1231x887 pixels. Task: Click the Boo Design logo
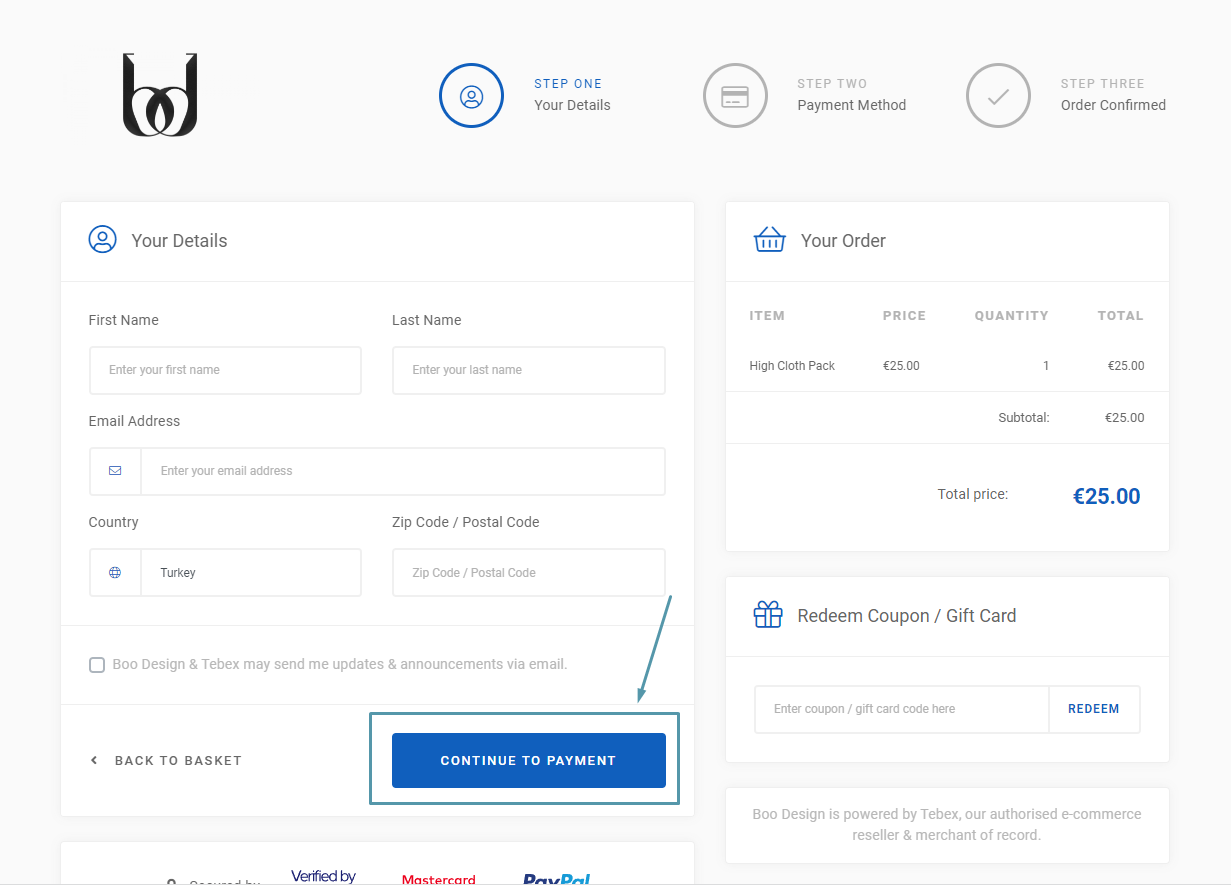pos(160,95)
